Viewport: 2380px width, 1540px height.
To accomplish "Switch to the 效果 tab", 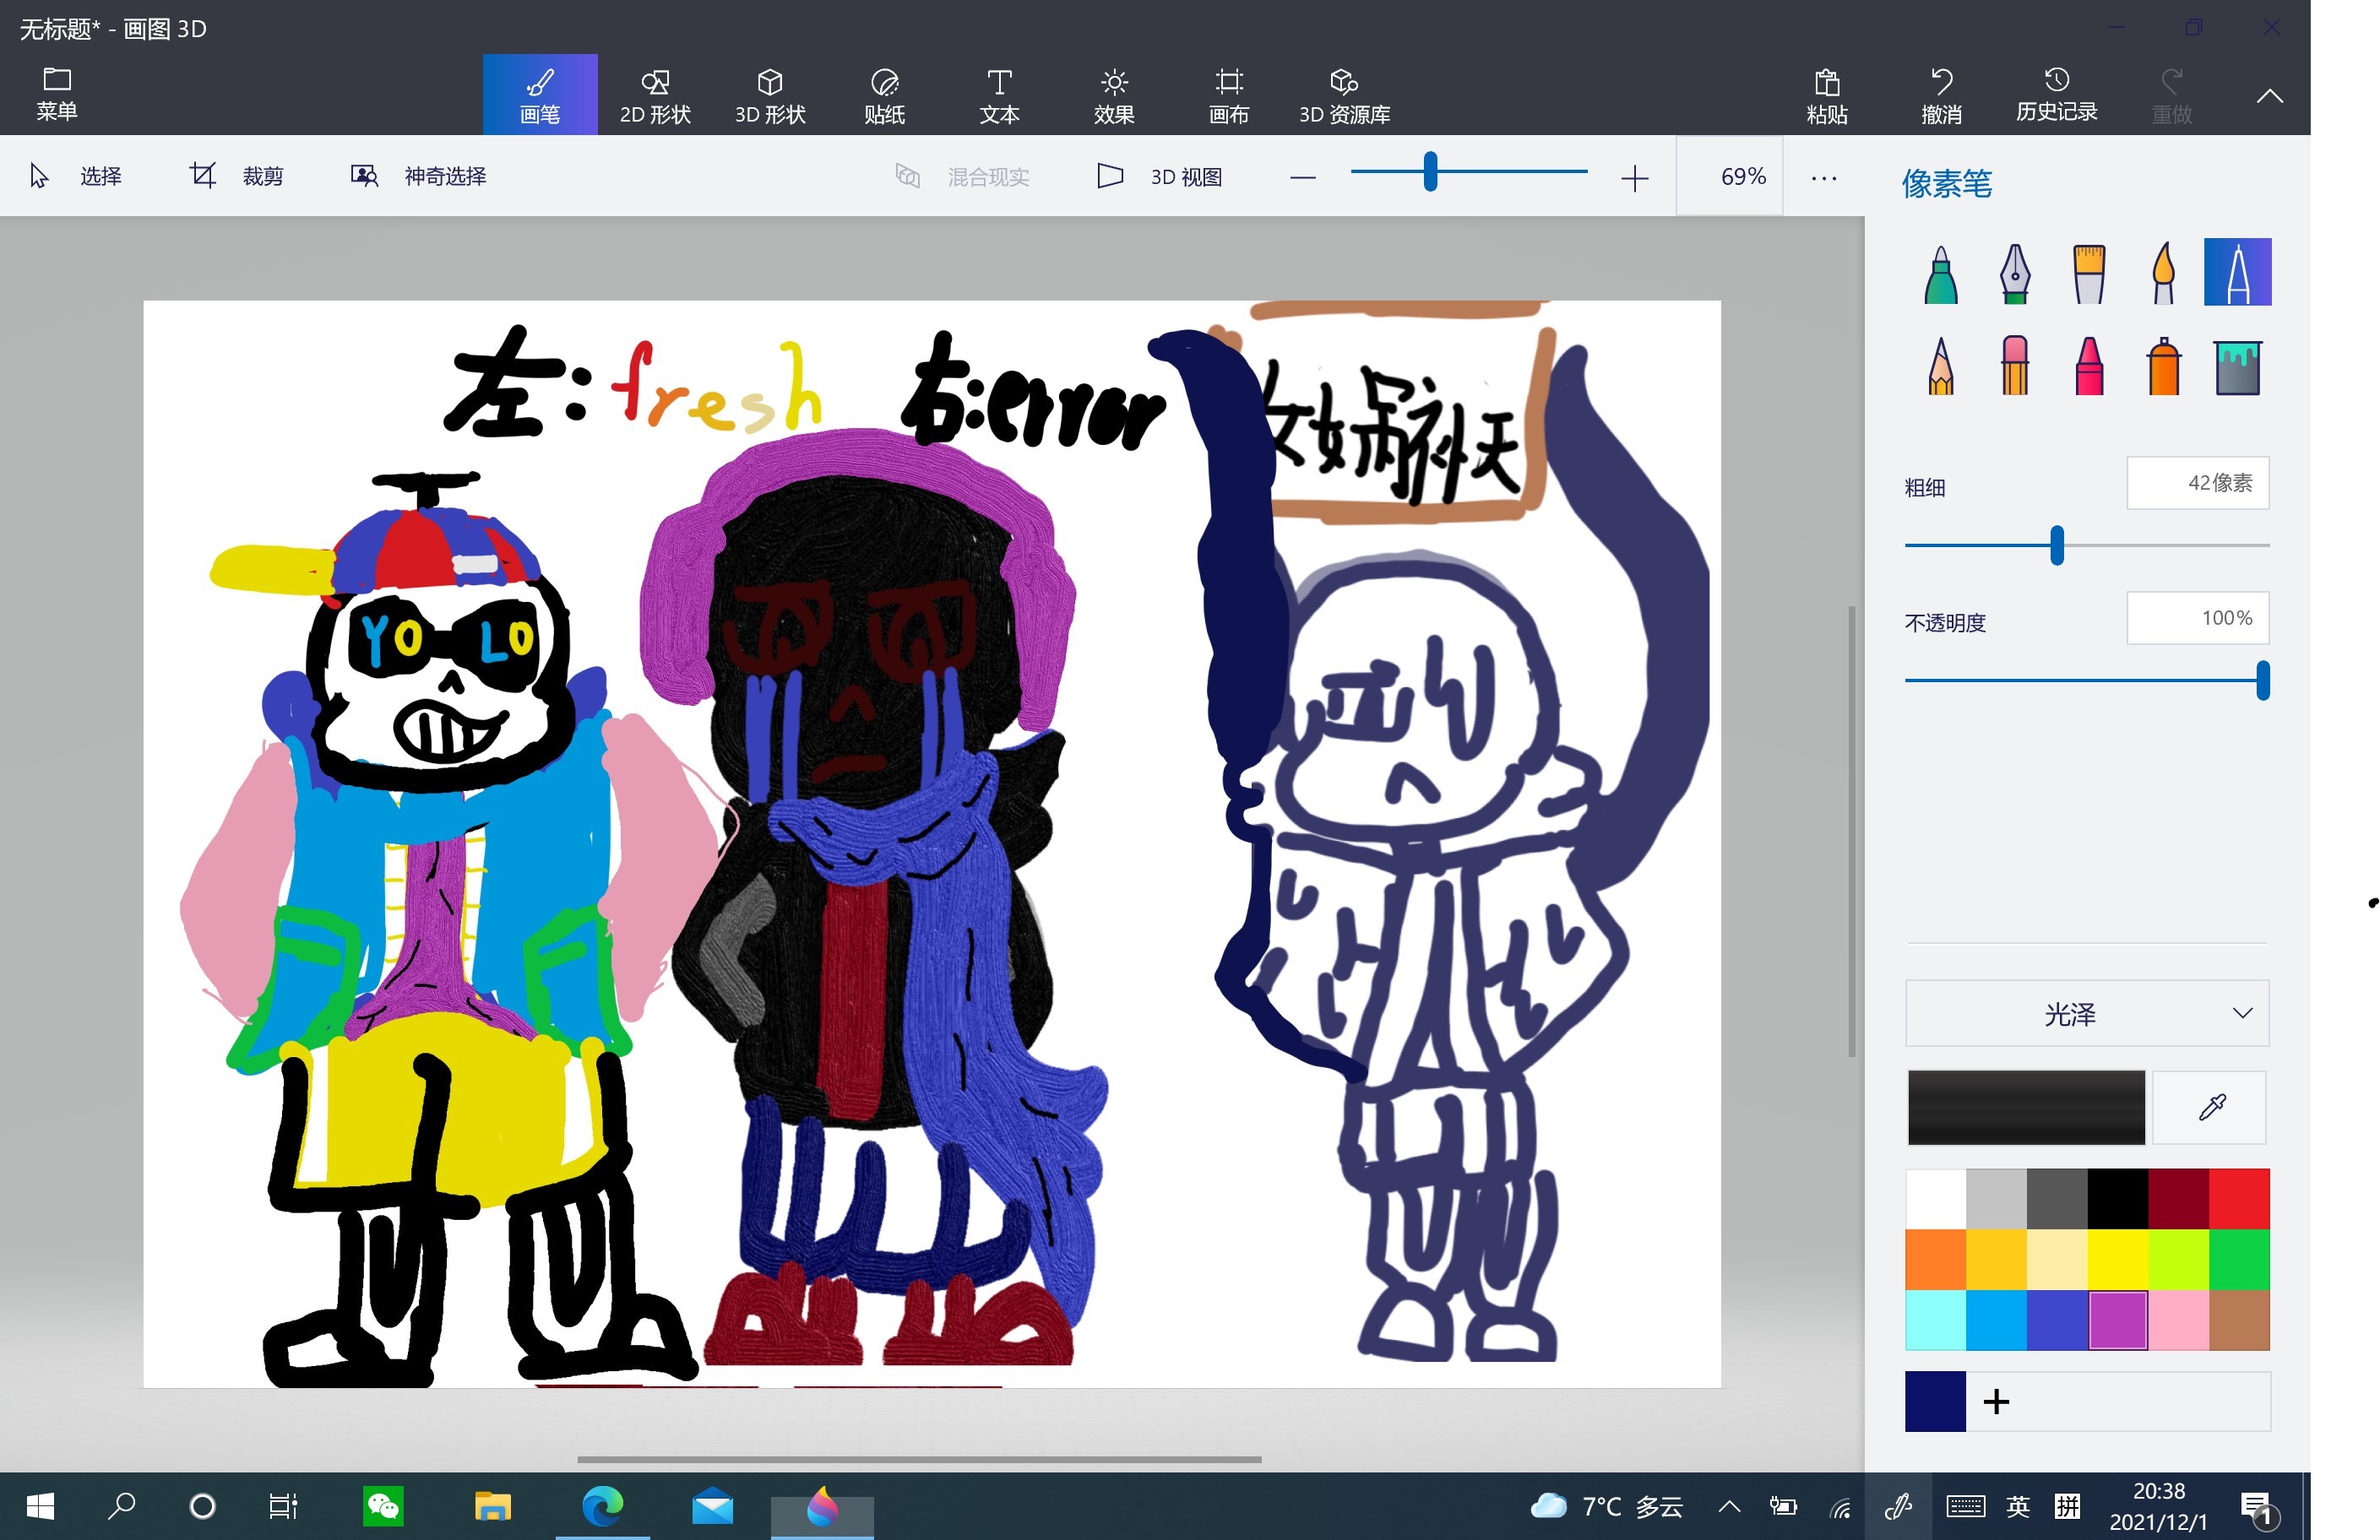I will pyautogui.click(x=1114, y=95).
